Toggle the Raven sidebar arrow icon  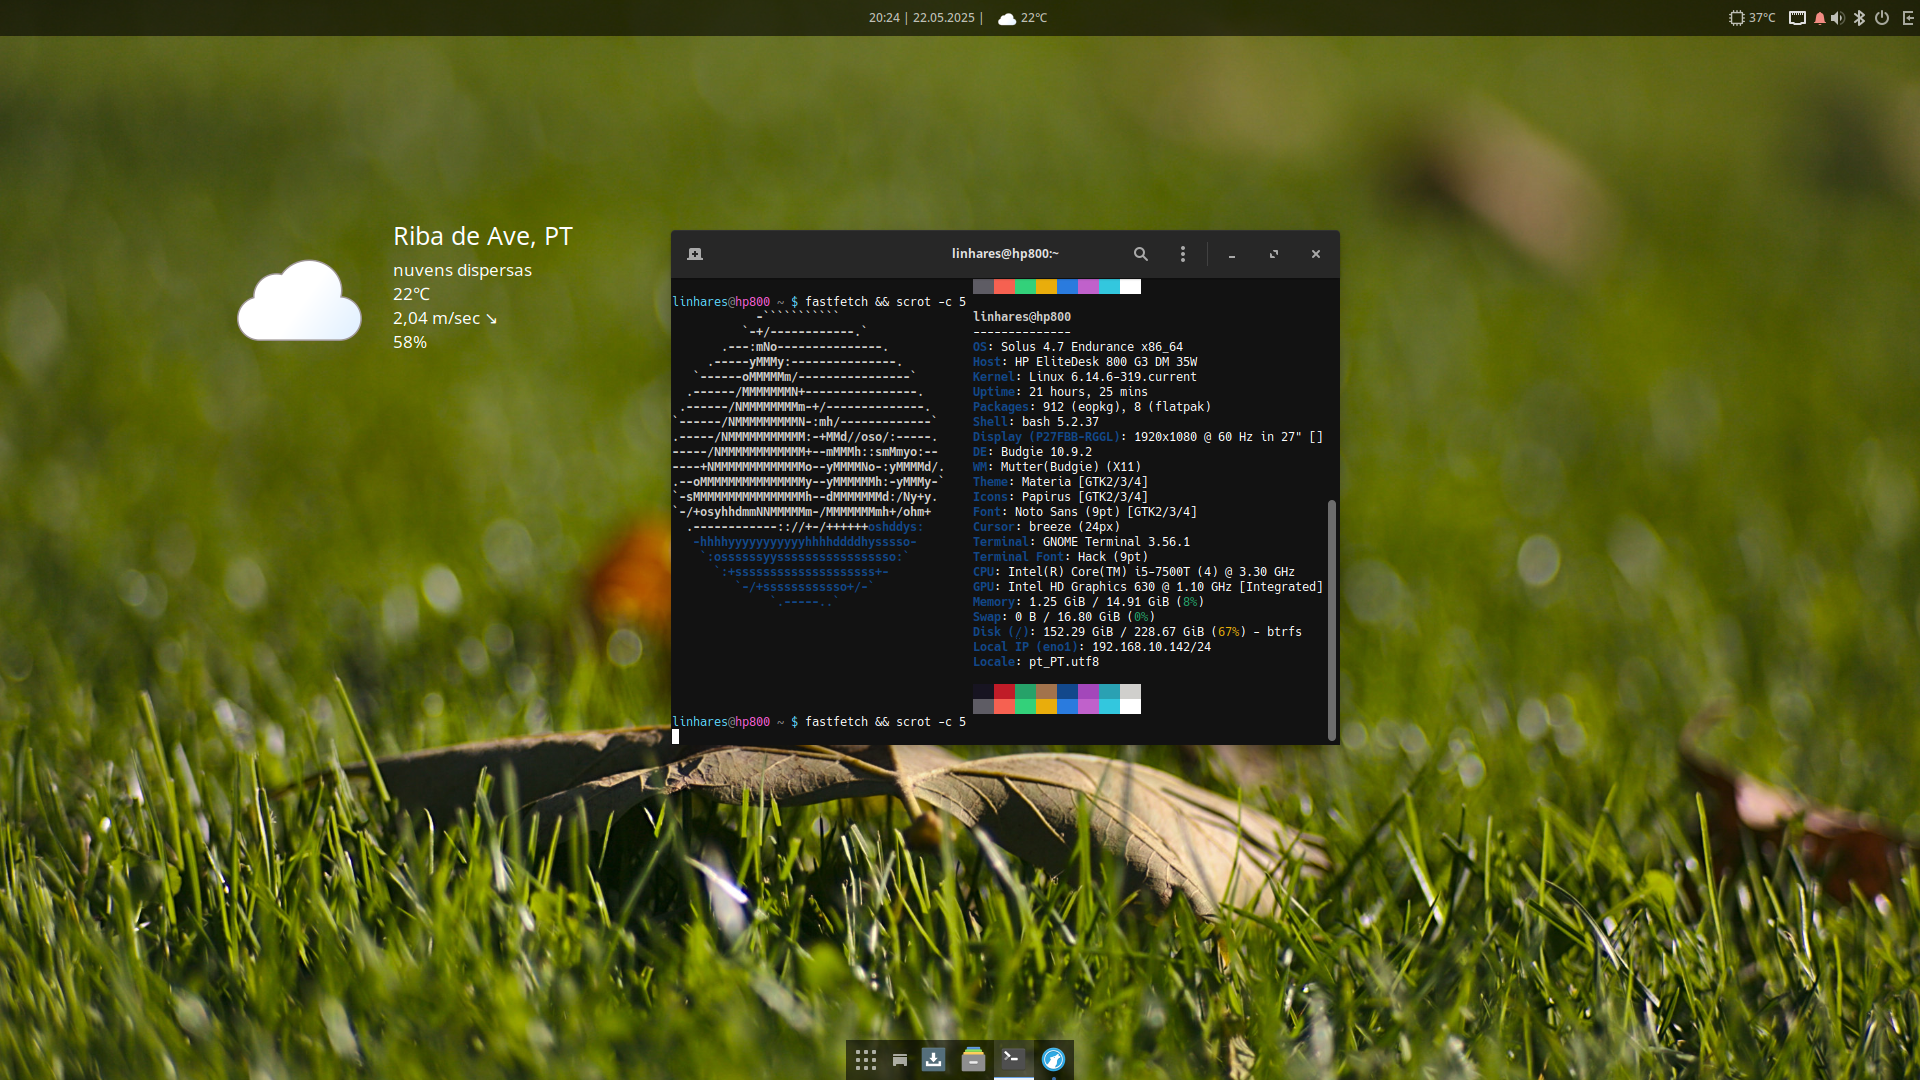1907,18
